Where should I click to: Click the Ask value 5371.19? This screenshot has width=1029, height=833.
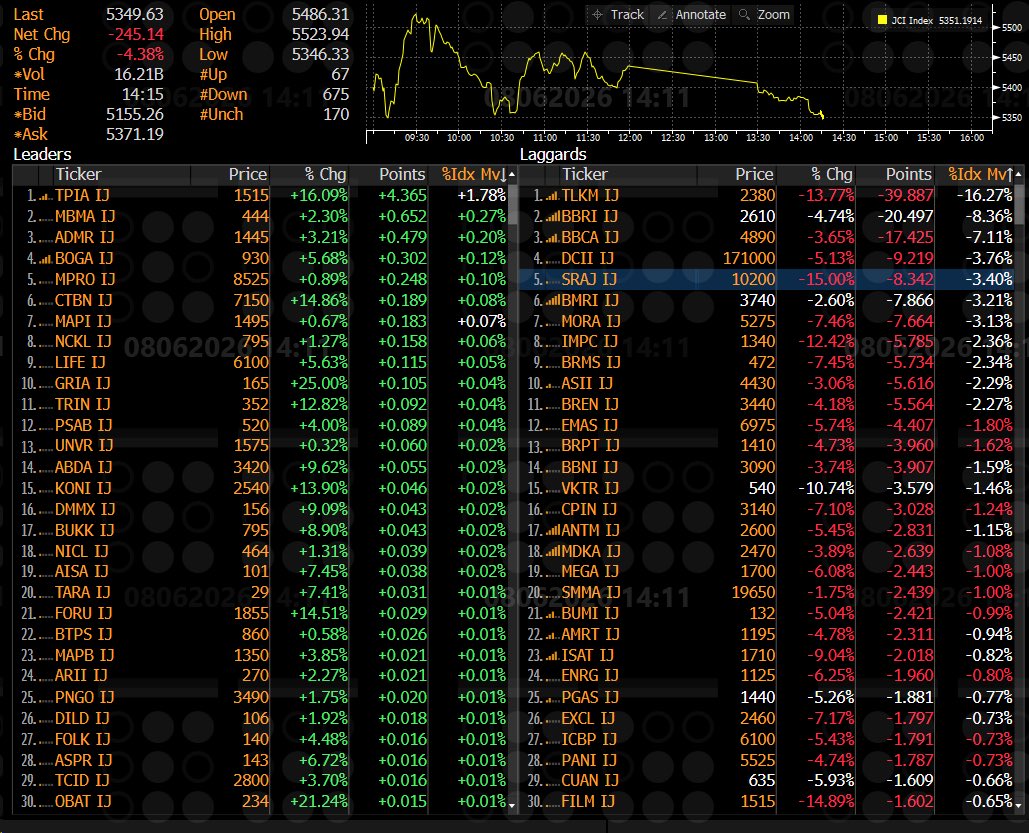tap(135, 135)
